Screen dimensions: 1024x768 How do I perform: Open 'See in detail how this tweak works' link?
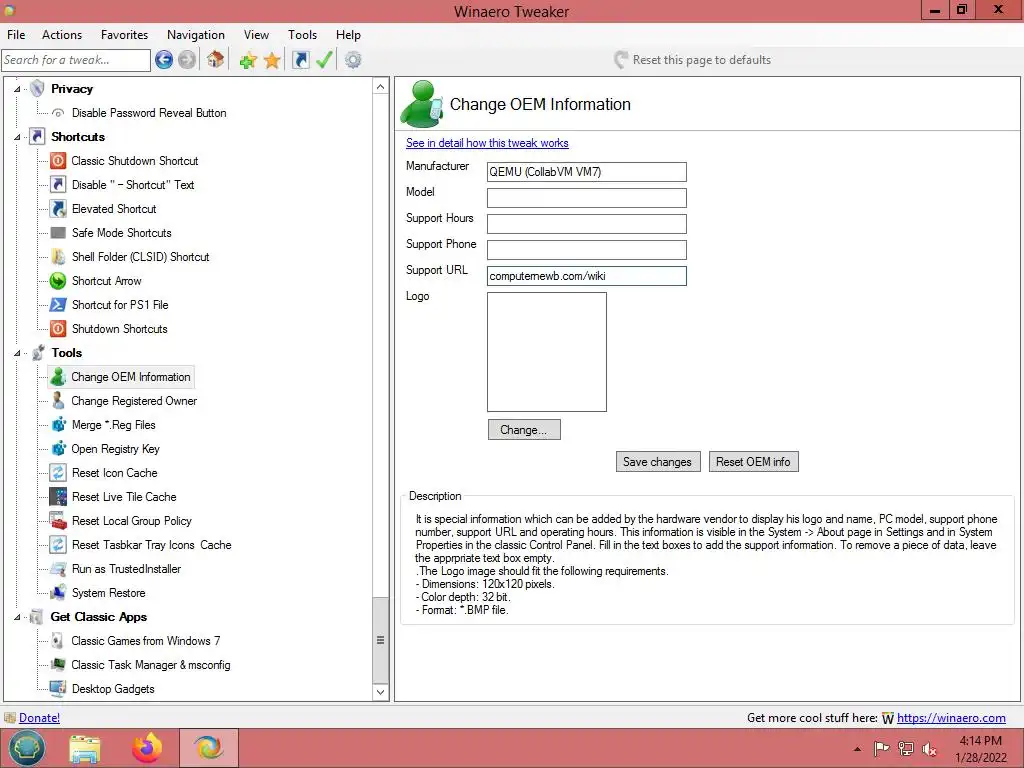point(487,143)
